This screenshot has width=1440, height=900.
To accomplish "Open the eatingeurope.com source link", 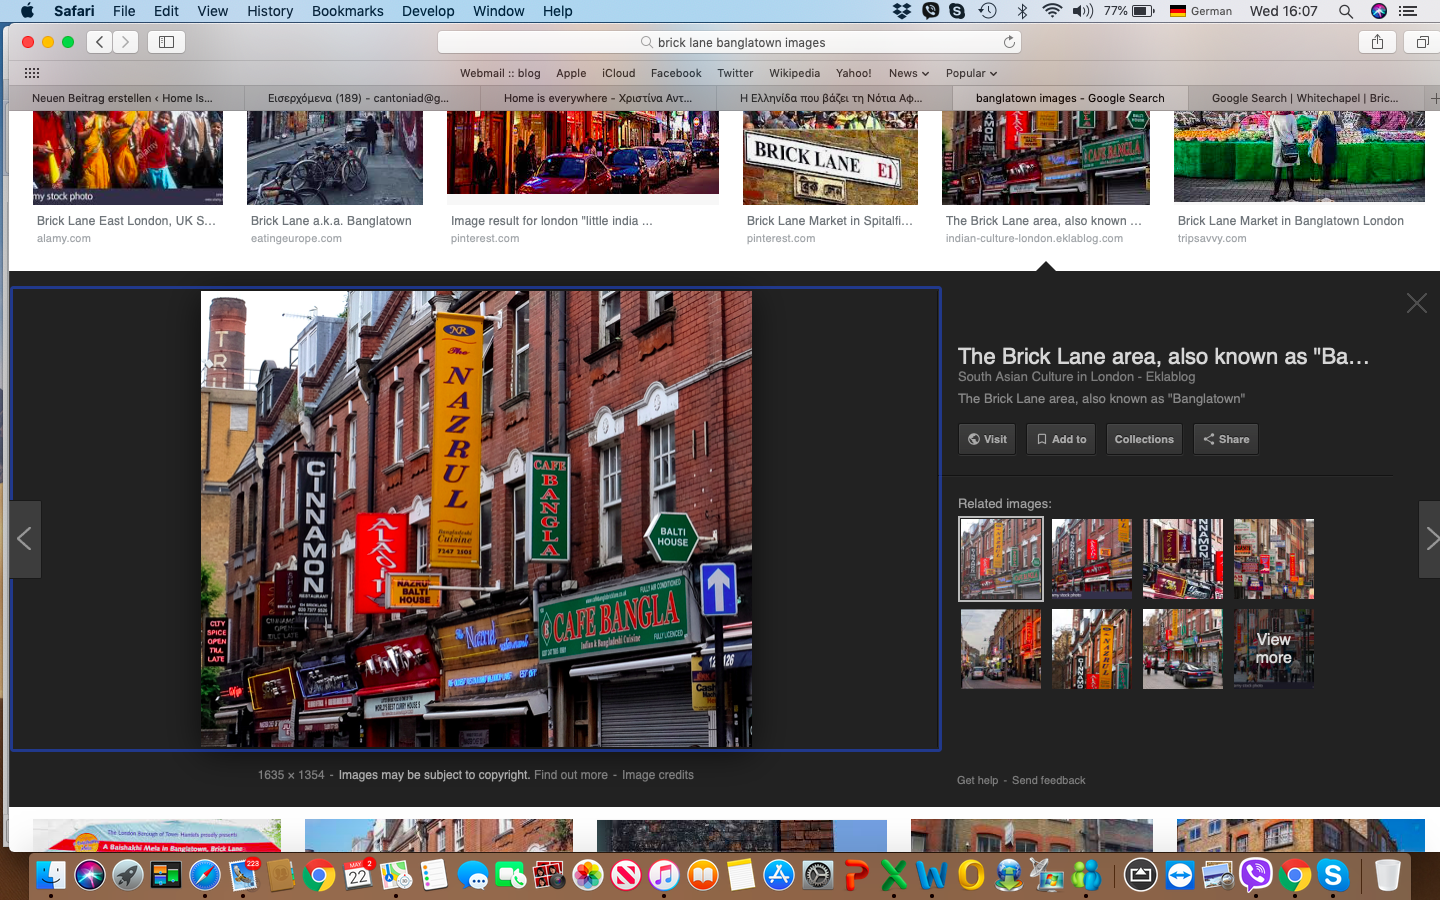I will point(296,239).
